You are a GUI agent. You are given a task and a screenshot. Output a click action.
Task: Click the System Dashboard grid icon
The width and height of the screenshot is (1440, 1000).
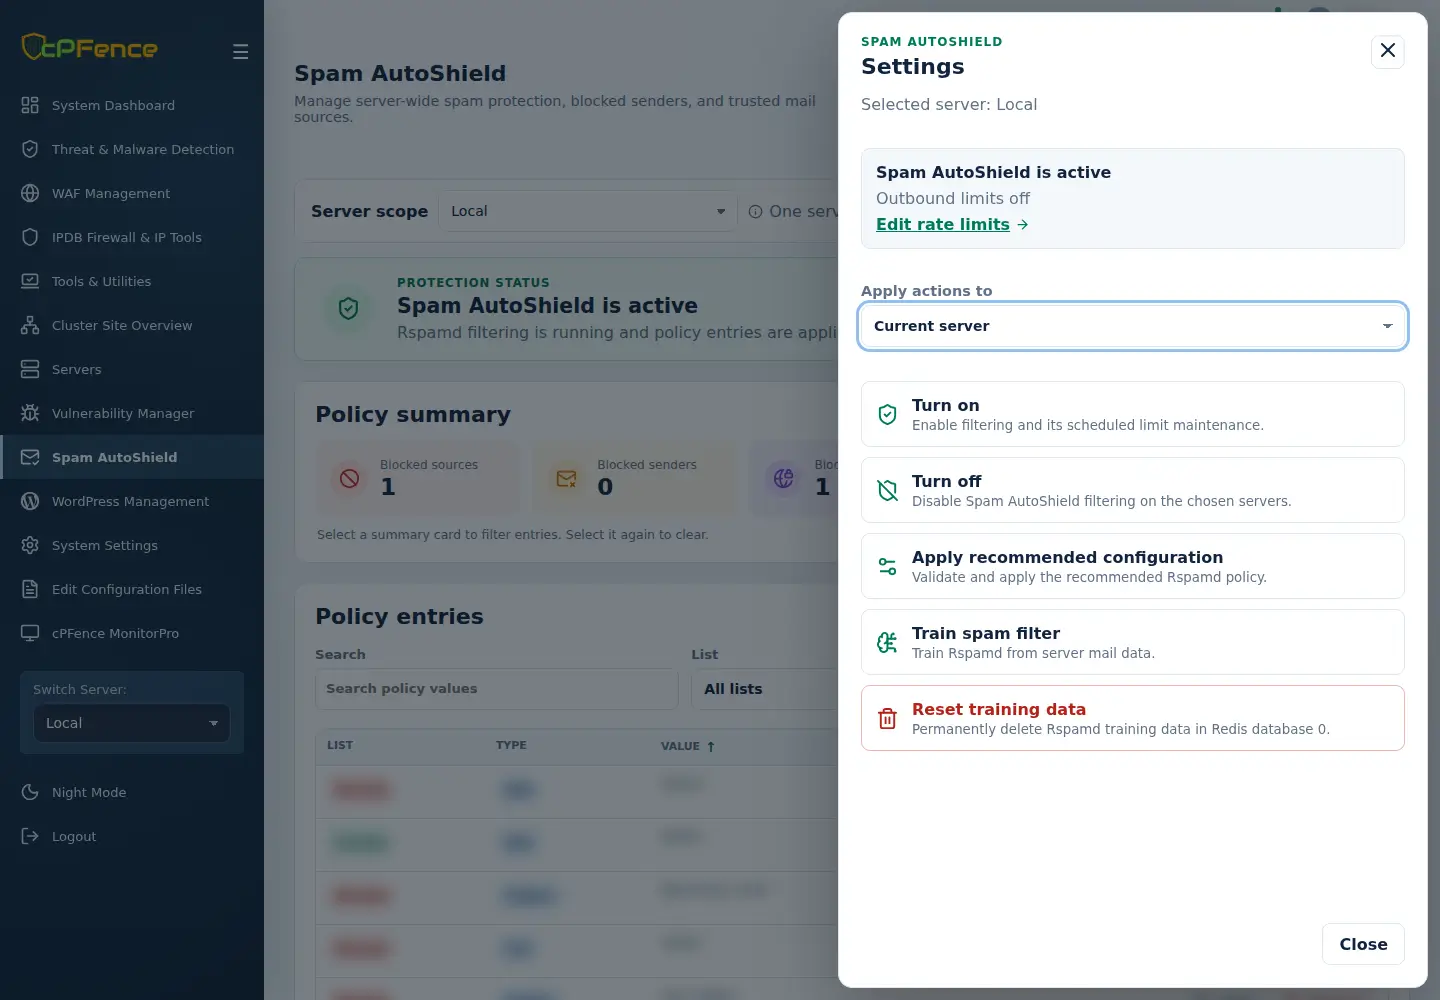(x=30, y=105)
